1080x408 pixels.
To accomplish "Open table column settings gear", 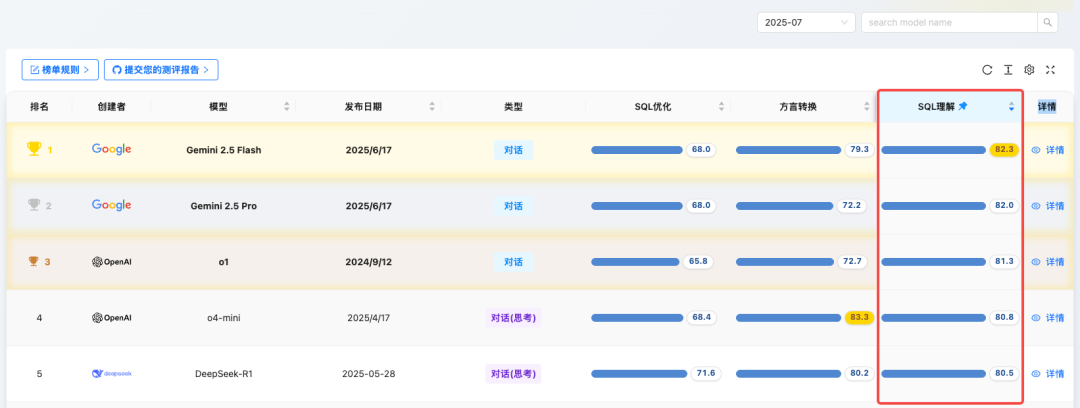I will [1029, 70].
